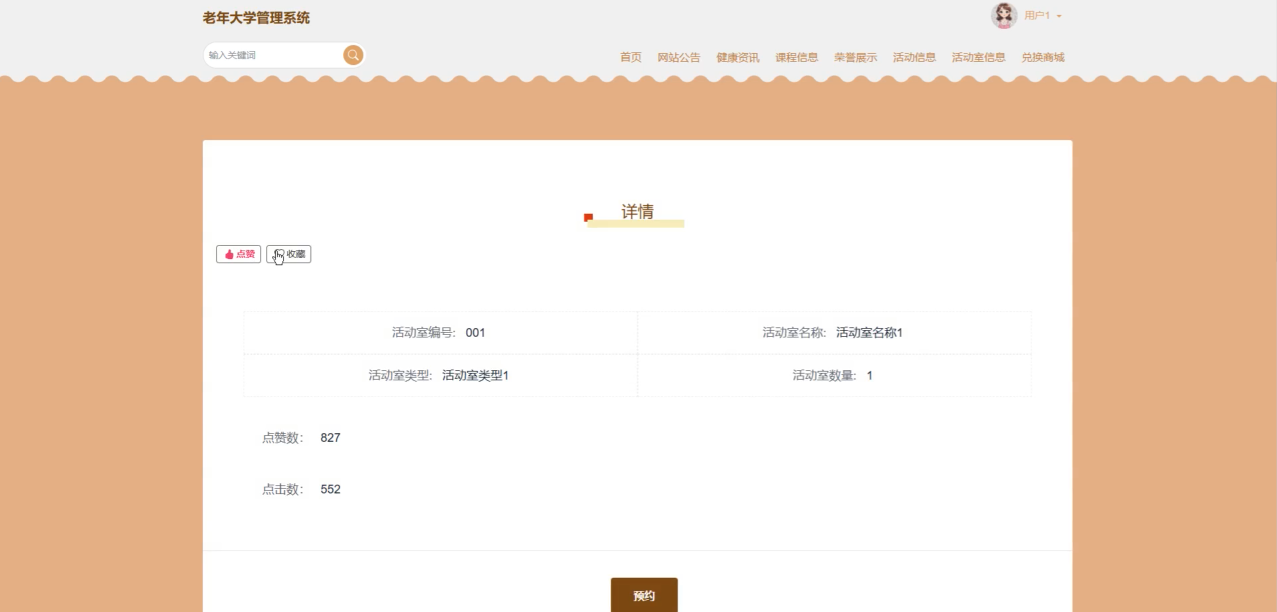Screen dimensions: 1277x612
Task: Click the 收藏 favorite button
Action: [x=289, y=254]
